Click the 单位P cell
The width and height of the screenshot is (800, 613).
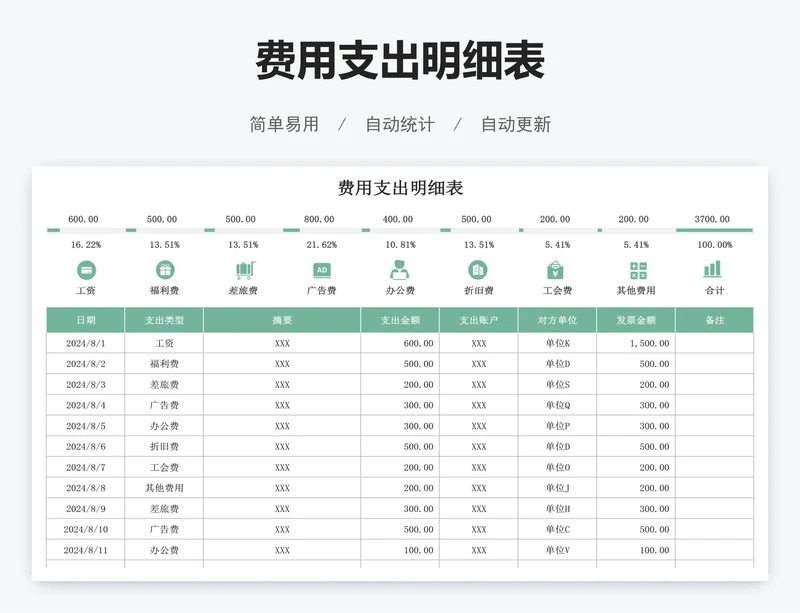(557, 426)
